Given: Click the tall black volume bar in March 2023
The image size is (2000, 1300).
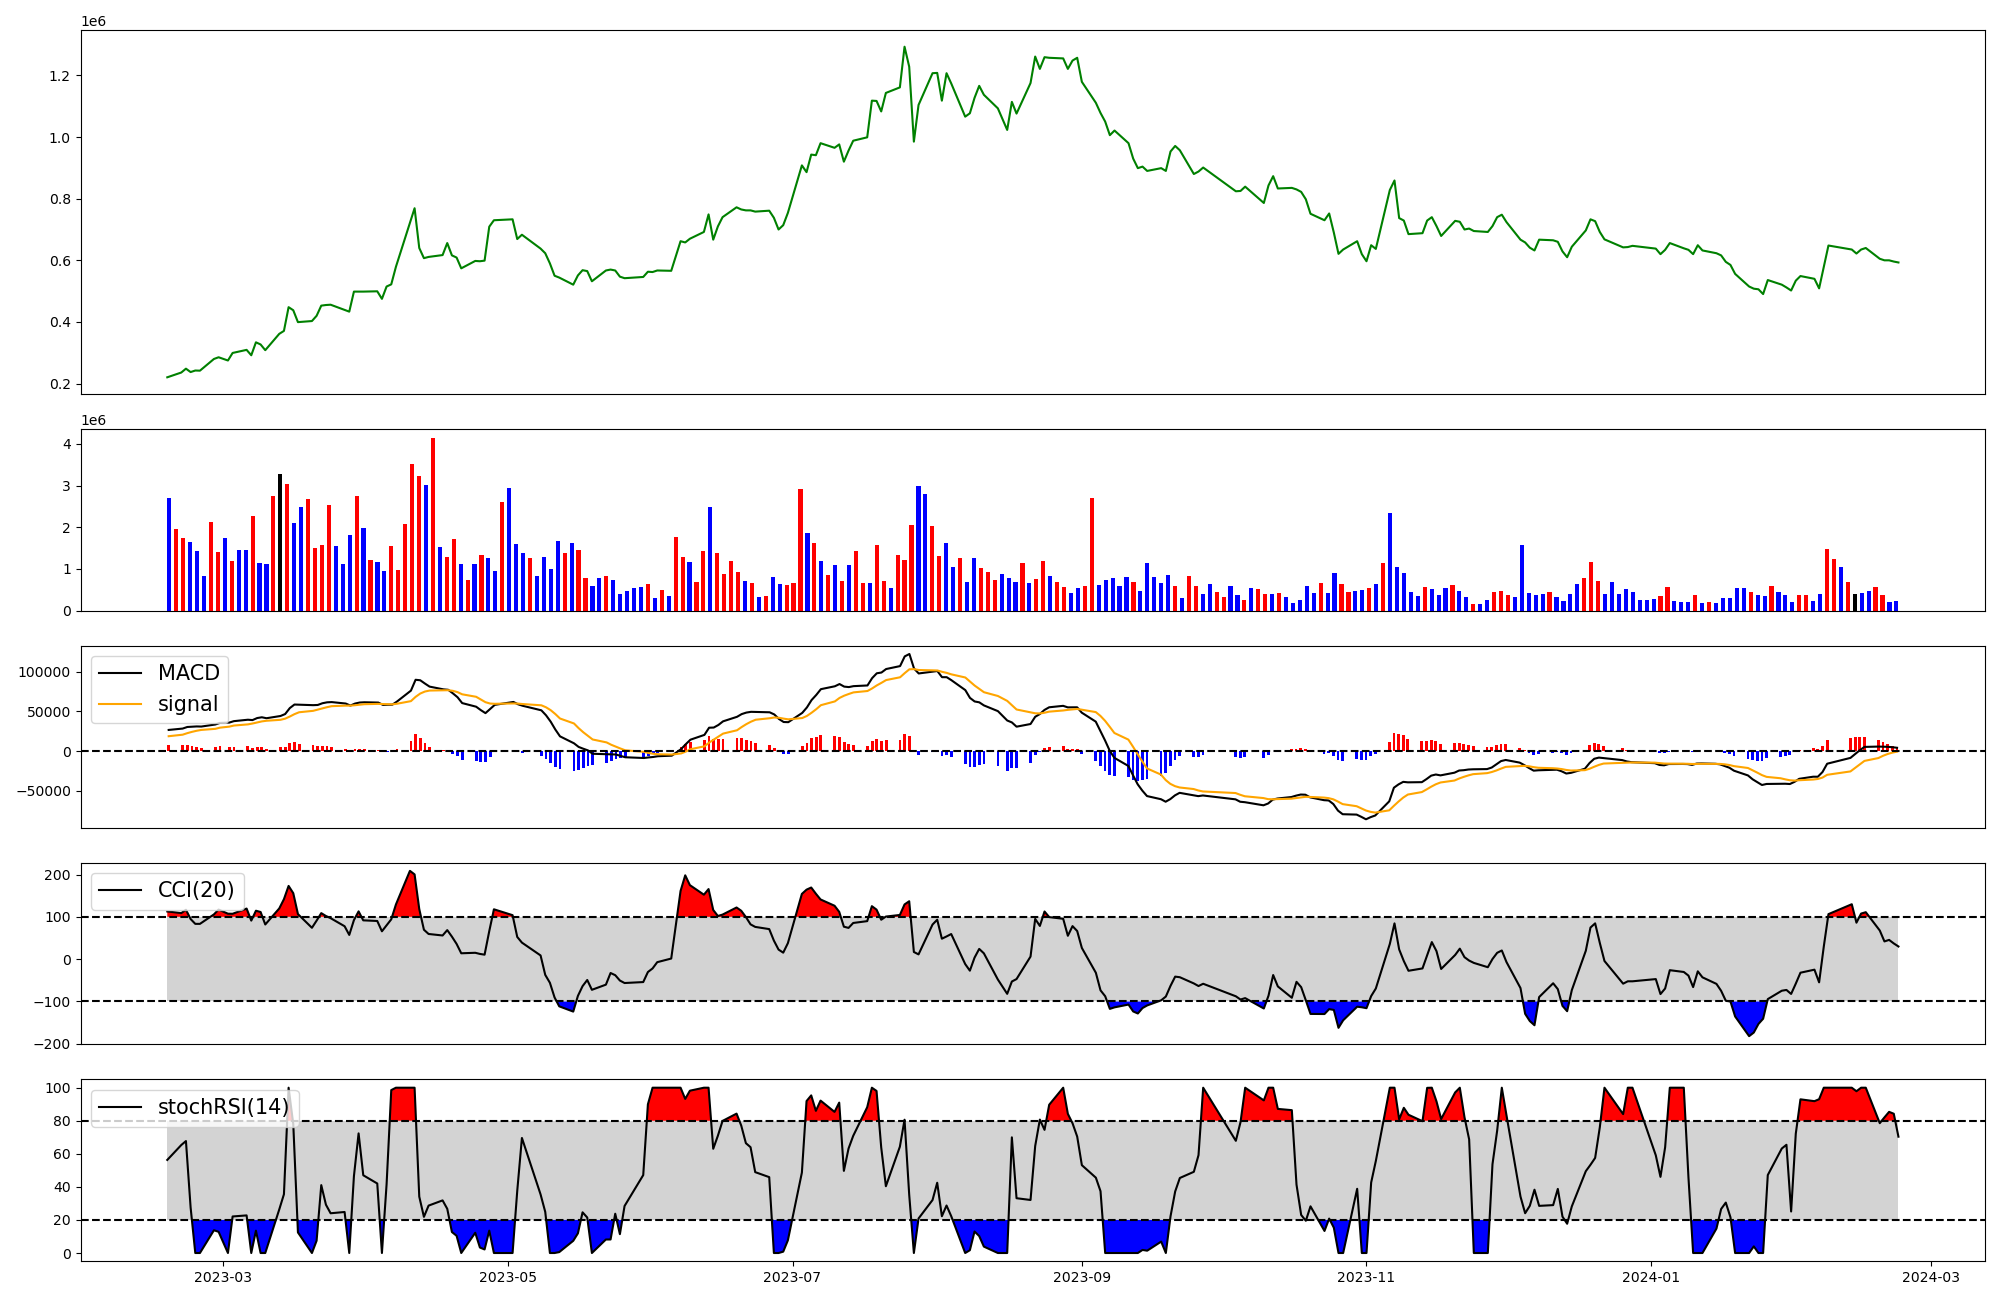Looking at the screenshot, I should (x=280, y=545).
